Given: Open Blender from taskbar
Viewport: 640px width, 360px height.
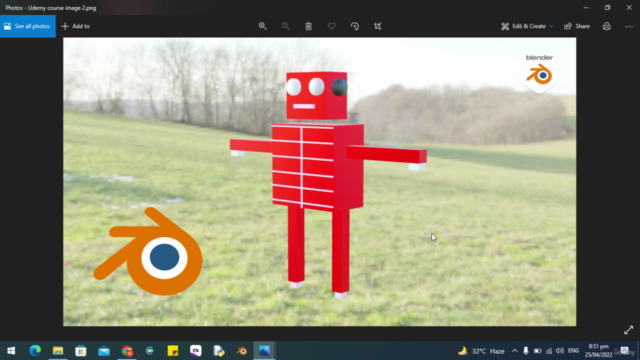Looking at the screenshot, I should click(x=242, y=351).
